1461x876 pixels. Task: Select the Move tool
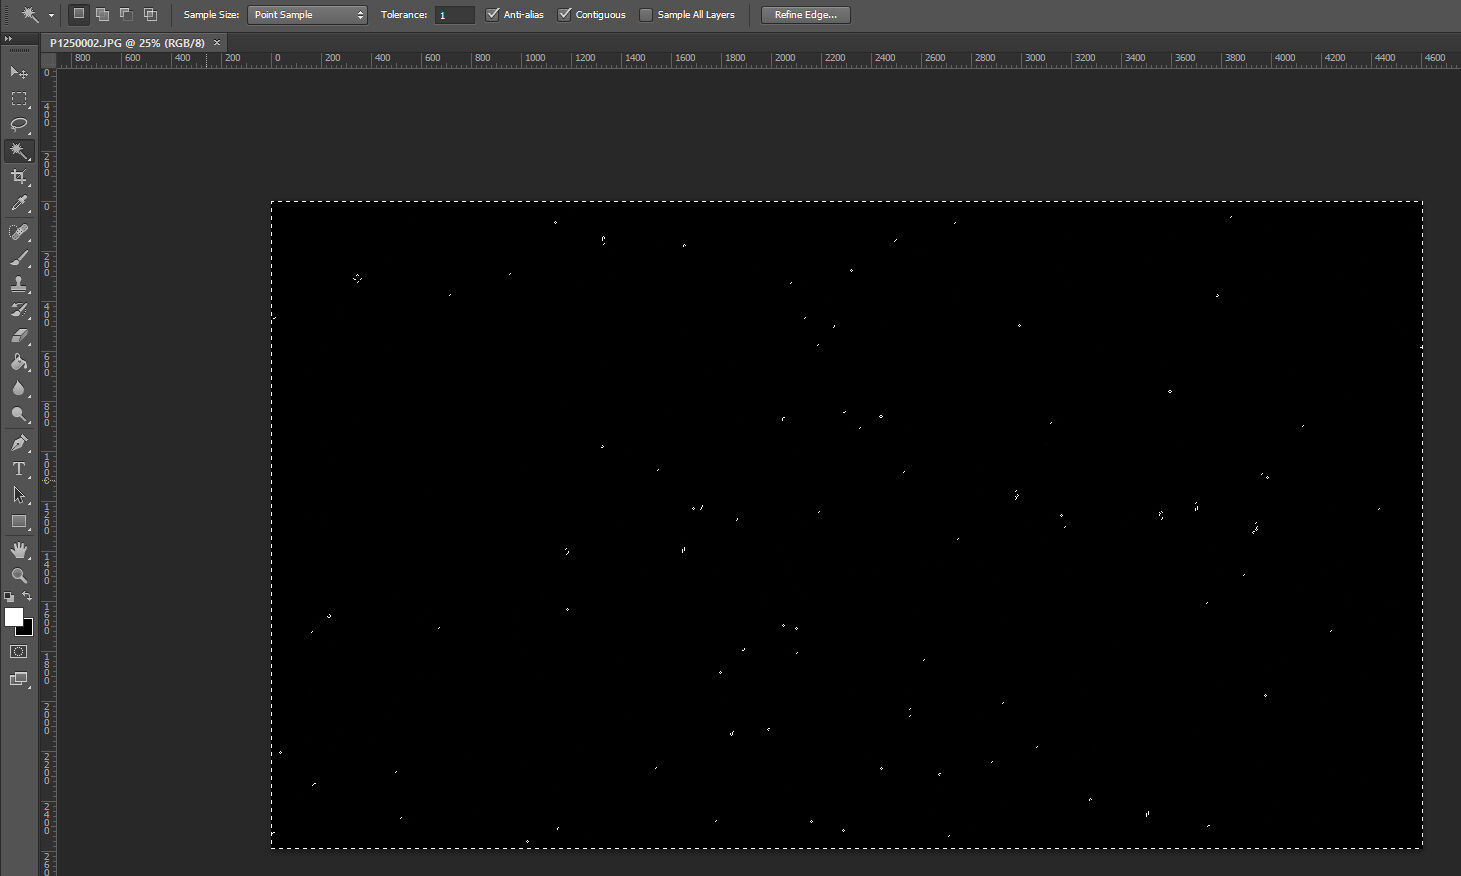tap(19, 73)
